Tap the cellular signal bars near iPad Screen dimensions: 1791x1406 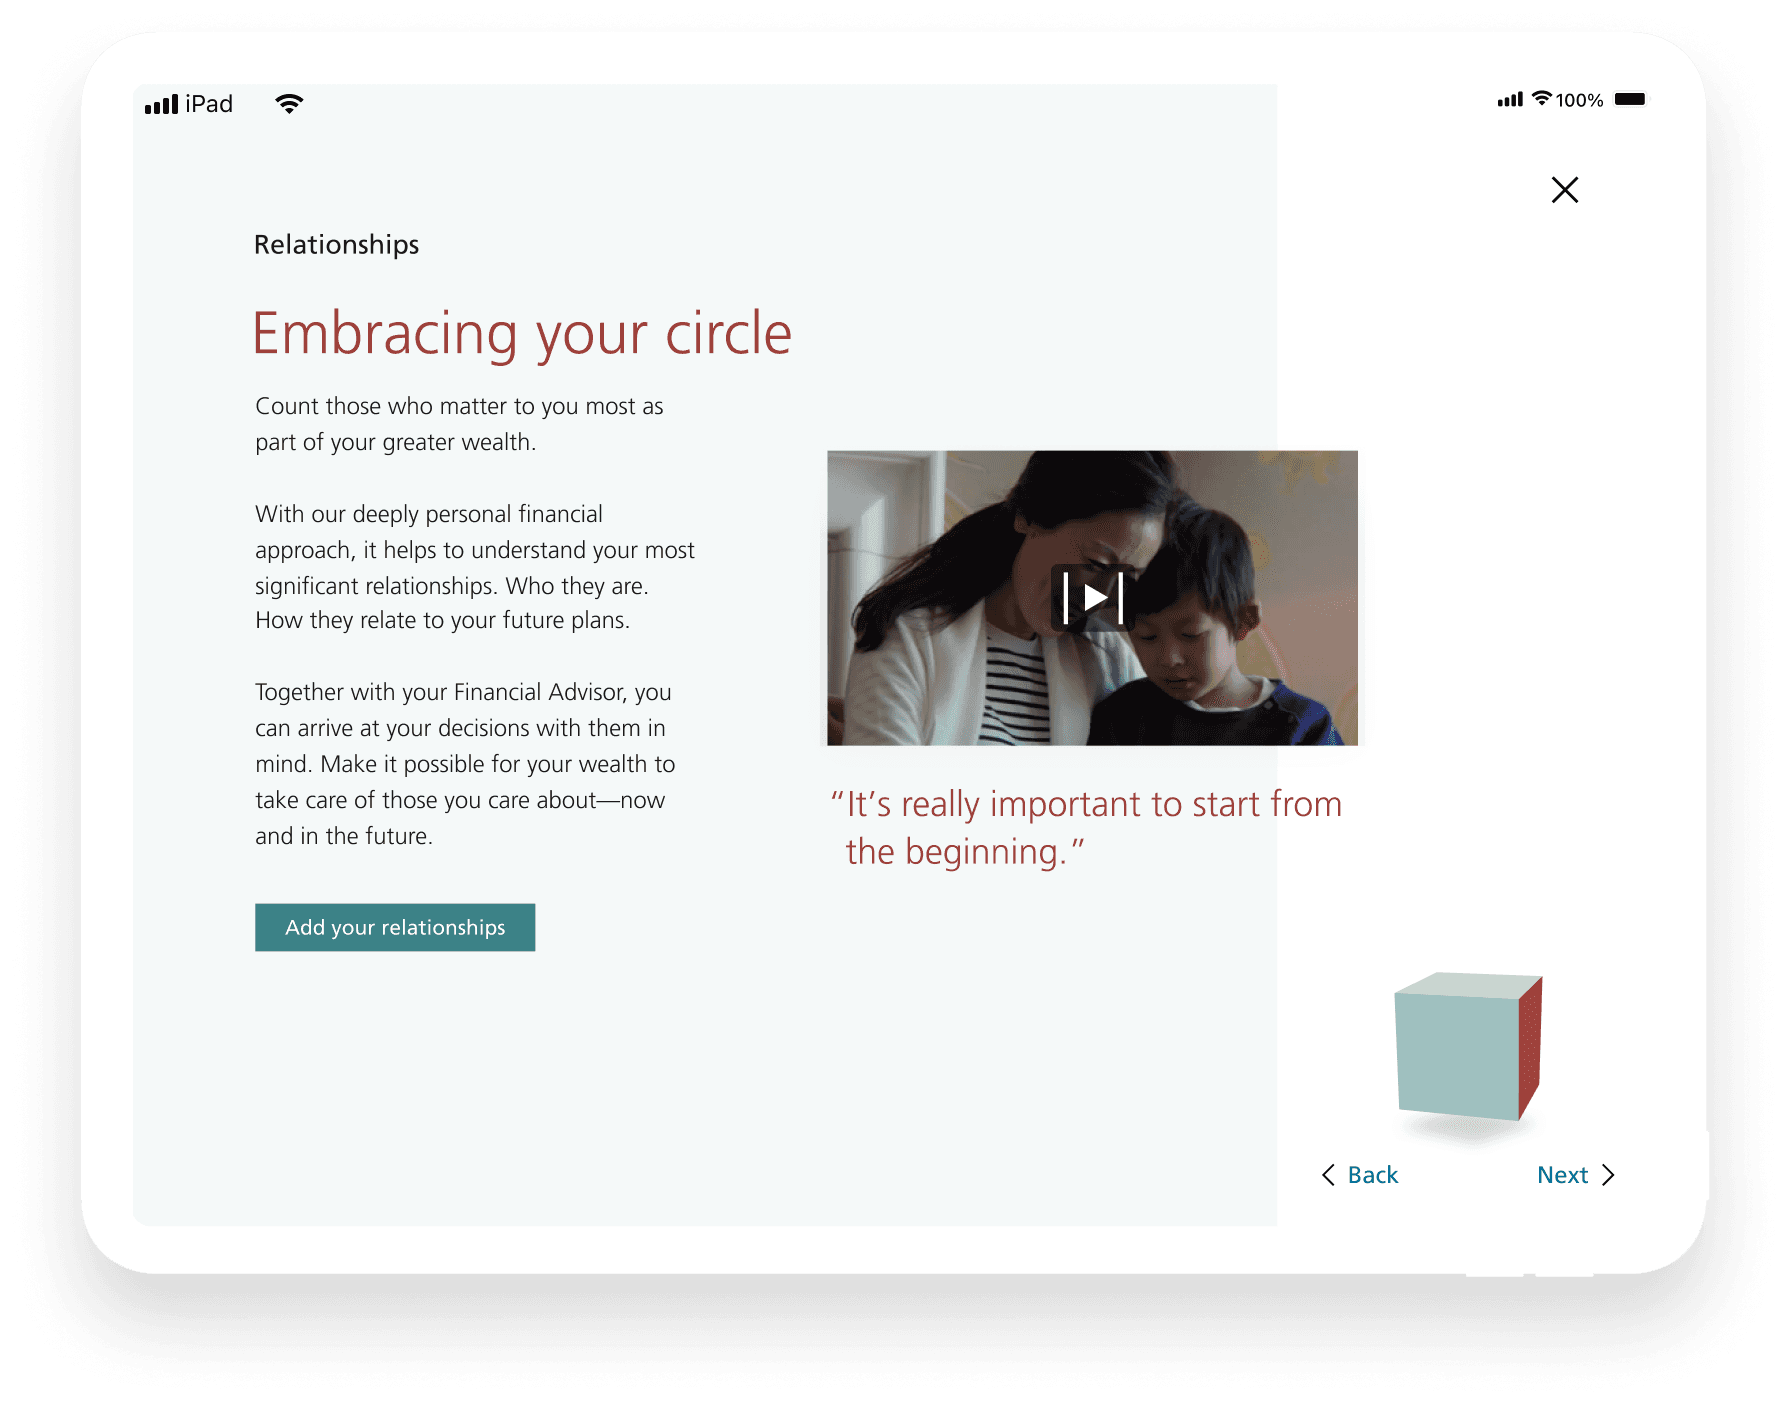(161, 104)
